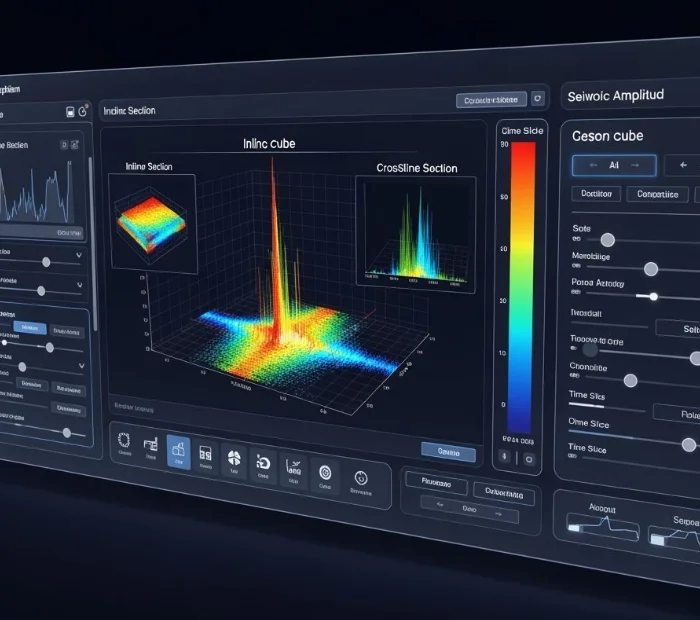This screenshot has height=620, width=700.
Task: Click the circular target icon in bottom toolbar
Action: (x=323, y=472)
